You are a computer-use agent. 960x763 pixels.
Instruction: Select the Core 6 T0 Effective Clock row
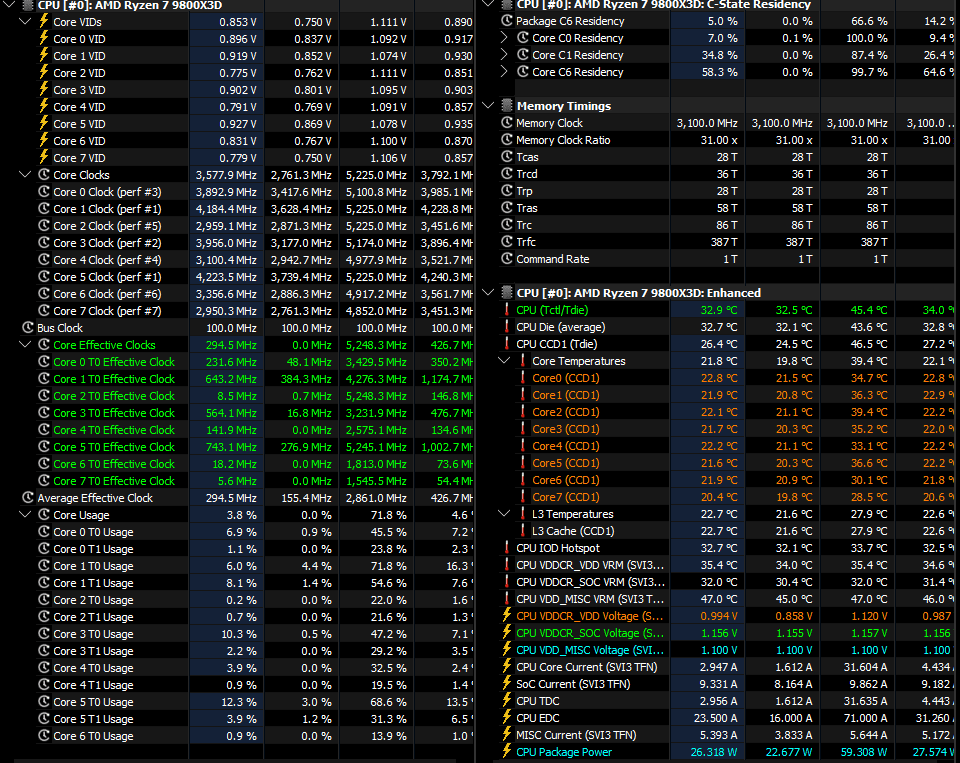pyautogui.click(x=238, y=464)
